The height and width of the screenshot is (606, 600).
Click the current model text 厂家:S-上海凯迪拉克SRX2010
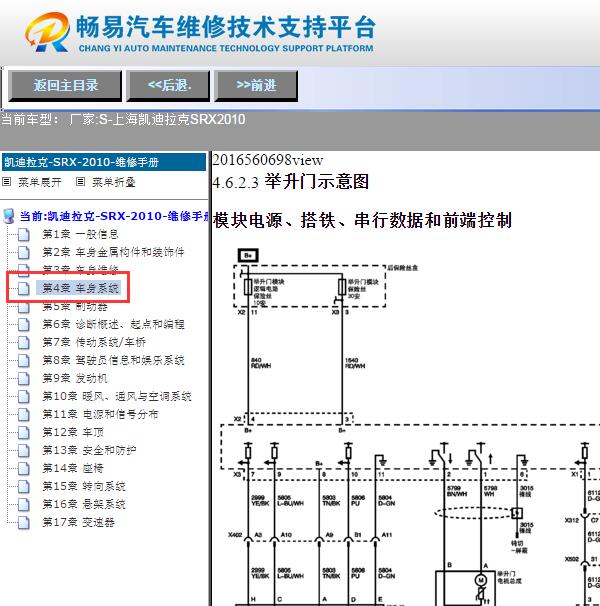tap(157, 119)
